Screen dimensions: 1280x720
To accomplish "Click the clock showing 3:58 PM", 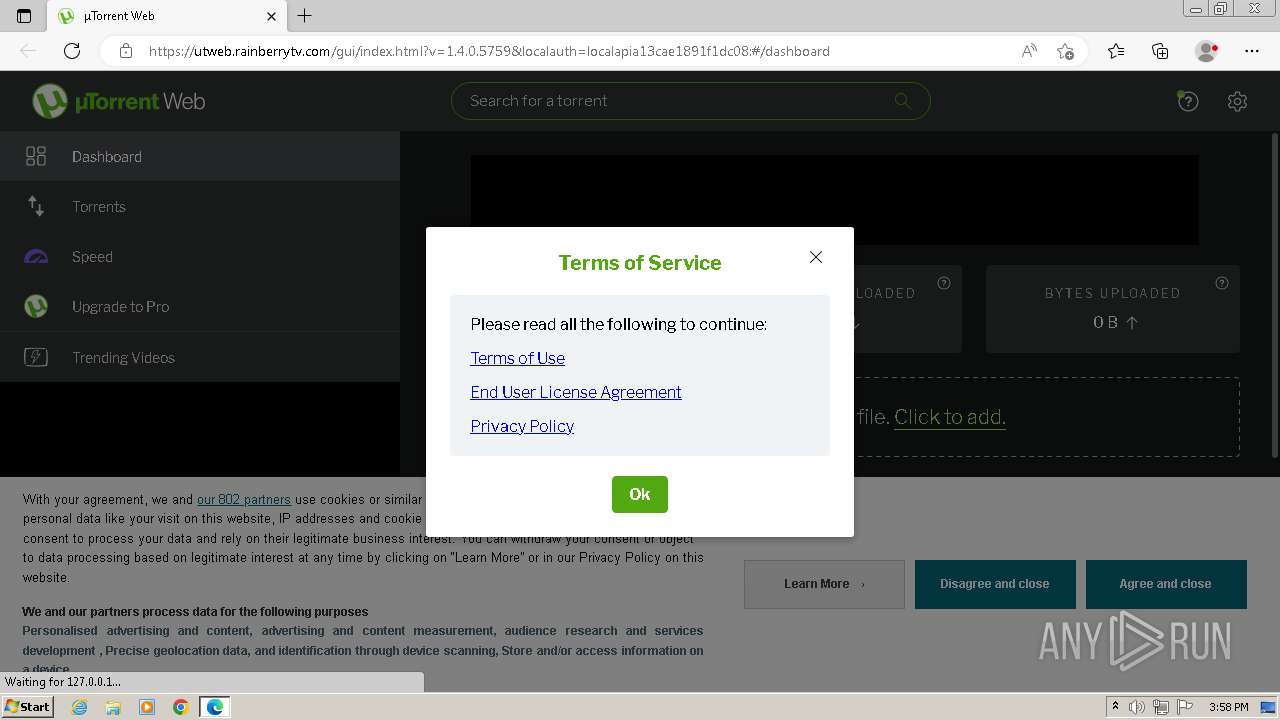I will (1228, 707).
